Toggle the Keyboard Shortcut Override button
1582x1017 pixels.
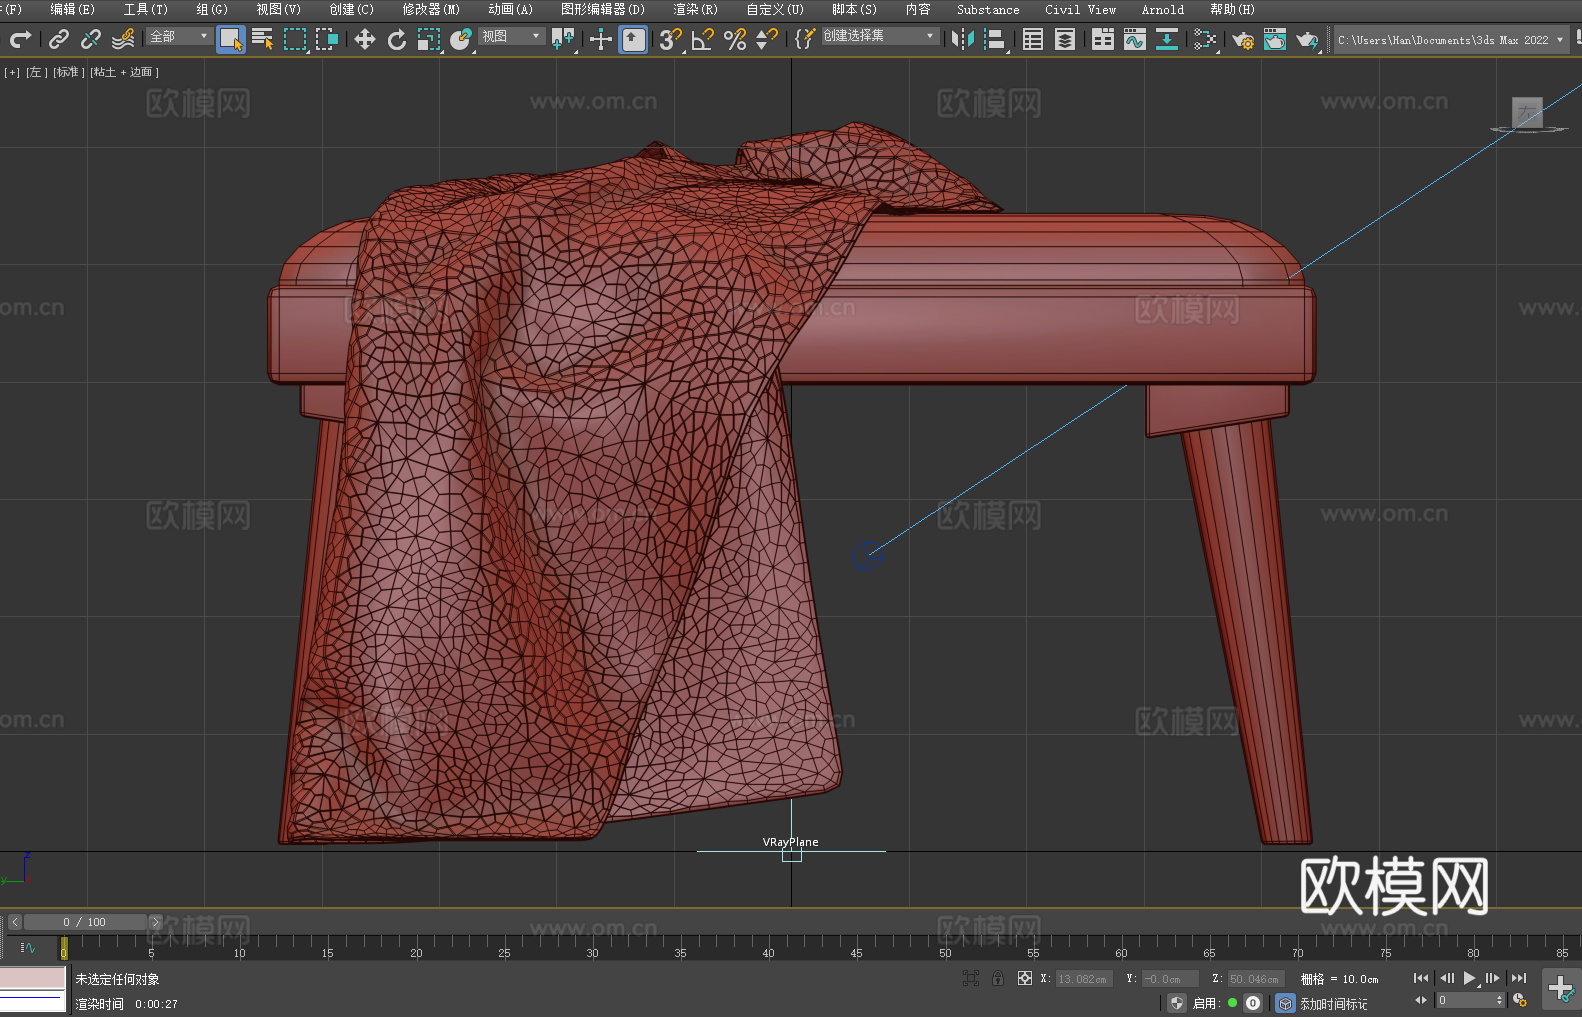pos(633,39)
